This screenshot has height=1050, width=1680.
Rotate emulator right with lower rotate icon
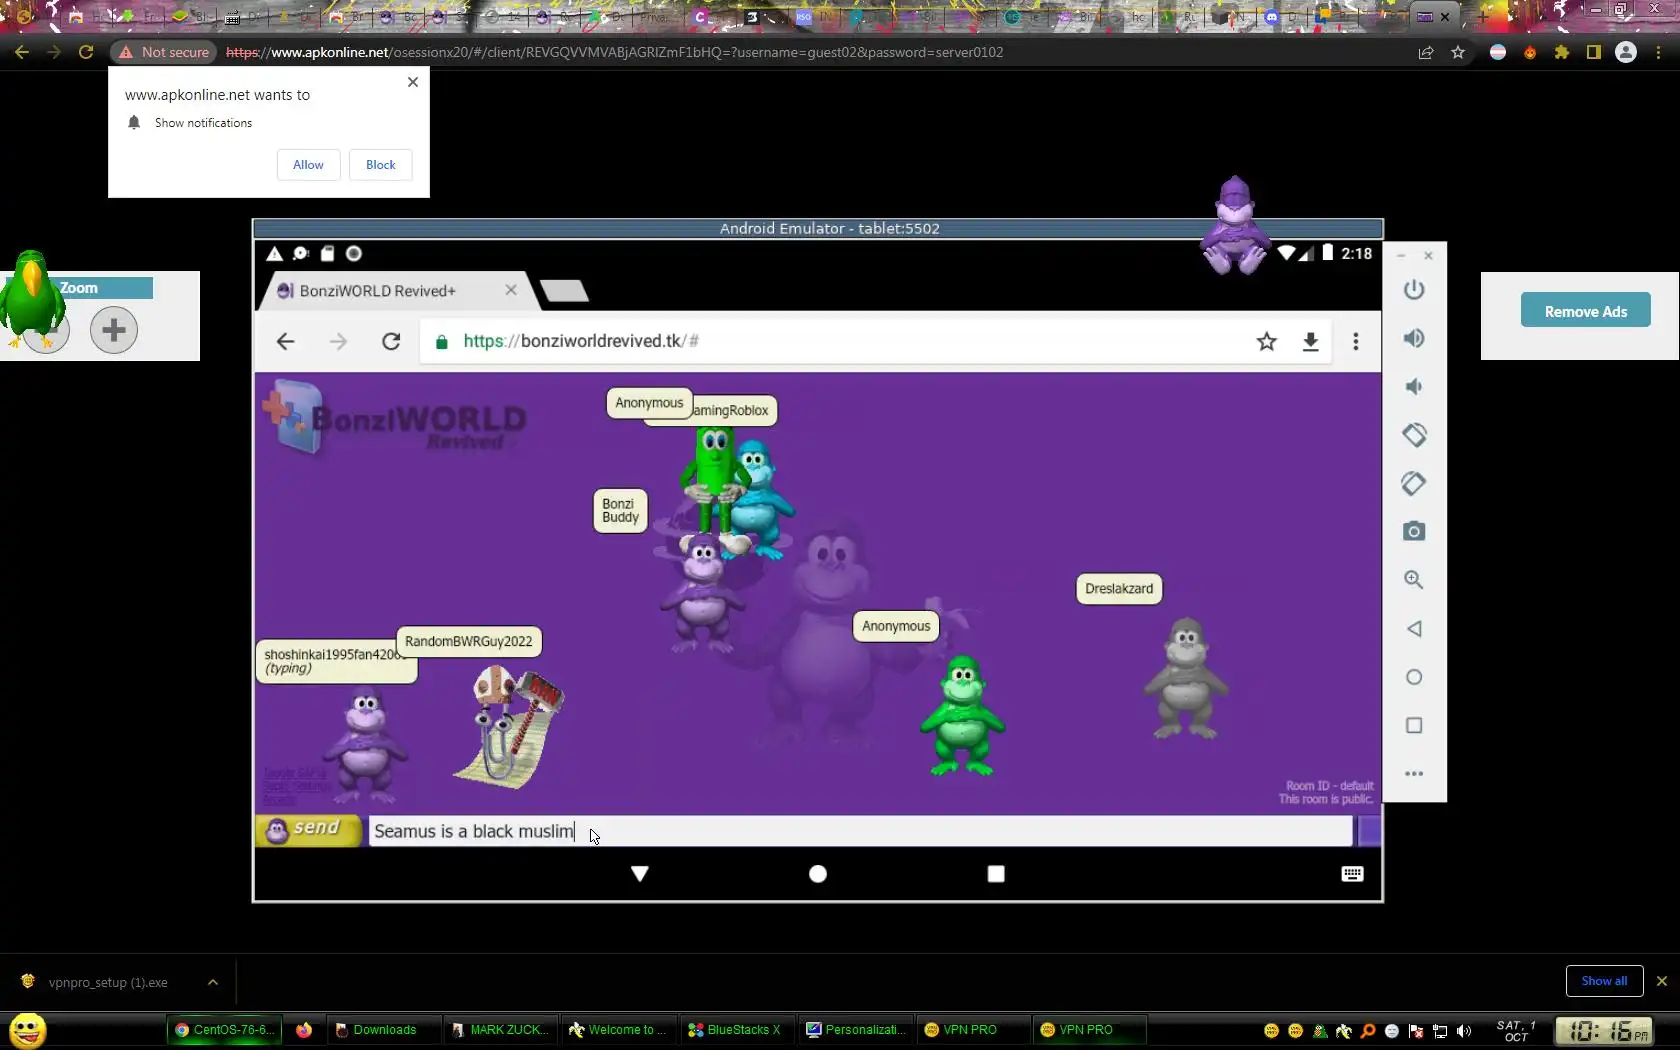(x=1413, y=483)
